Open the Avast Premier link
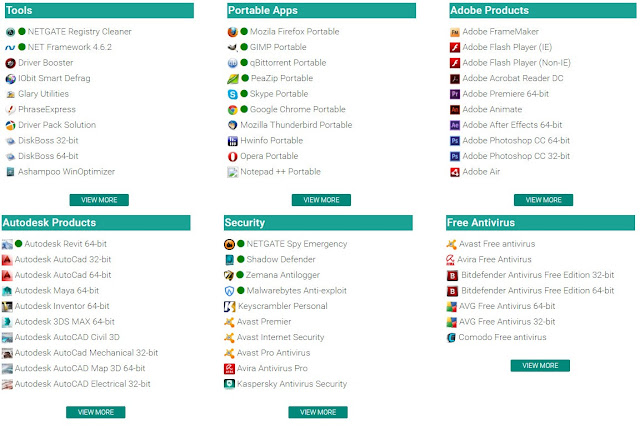Image resolution: width=640 pixels, height=429 pixels. pyautogui.click(x=264, y=322)
